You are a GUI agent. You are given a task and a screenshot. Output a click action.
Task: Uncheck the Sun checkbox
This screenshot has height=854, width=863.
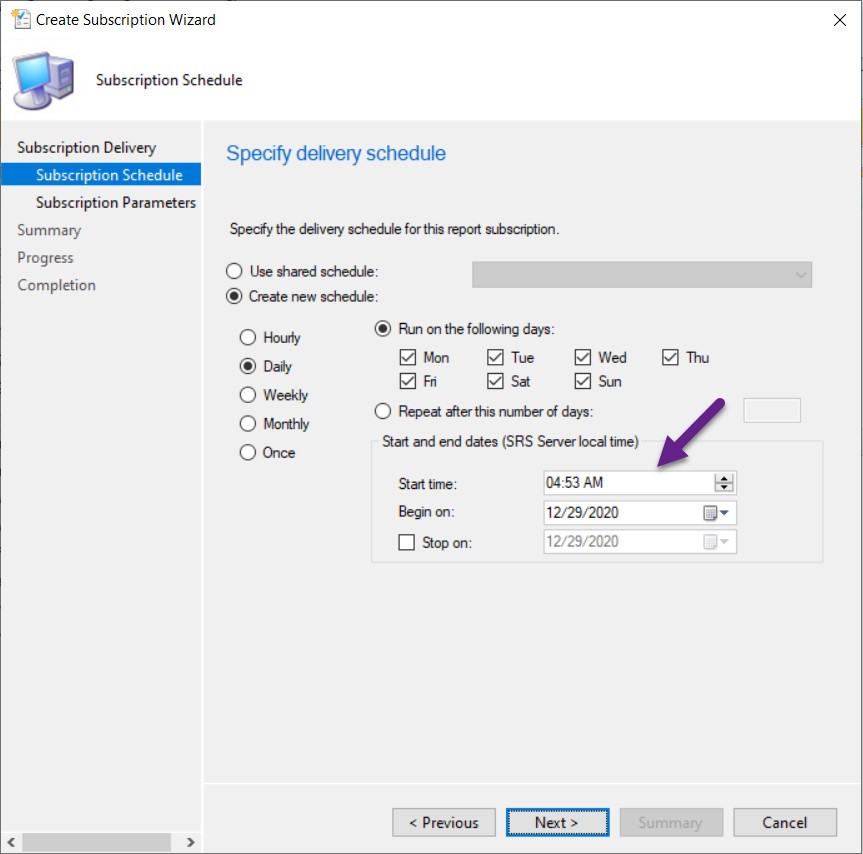[x=581, y=381]
